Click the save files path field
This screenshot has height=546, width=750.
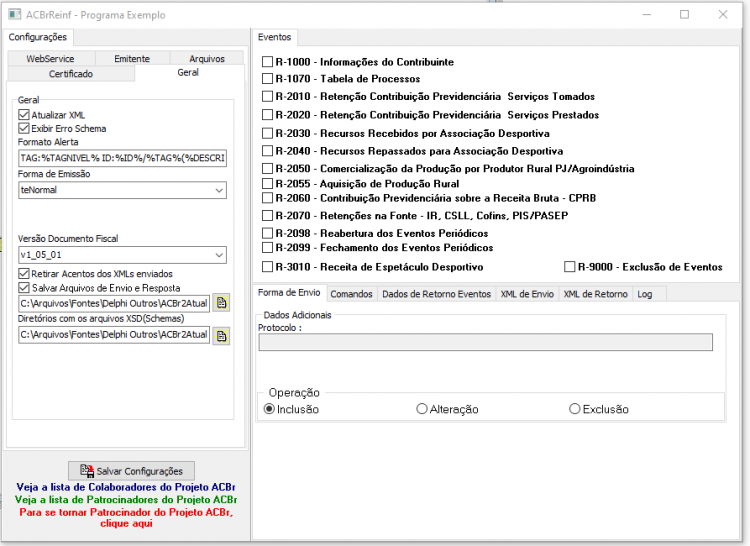(114, 303)
